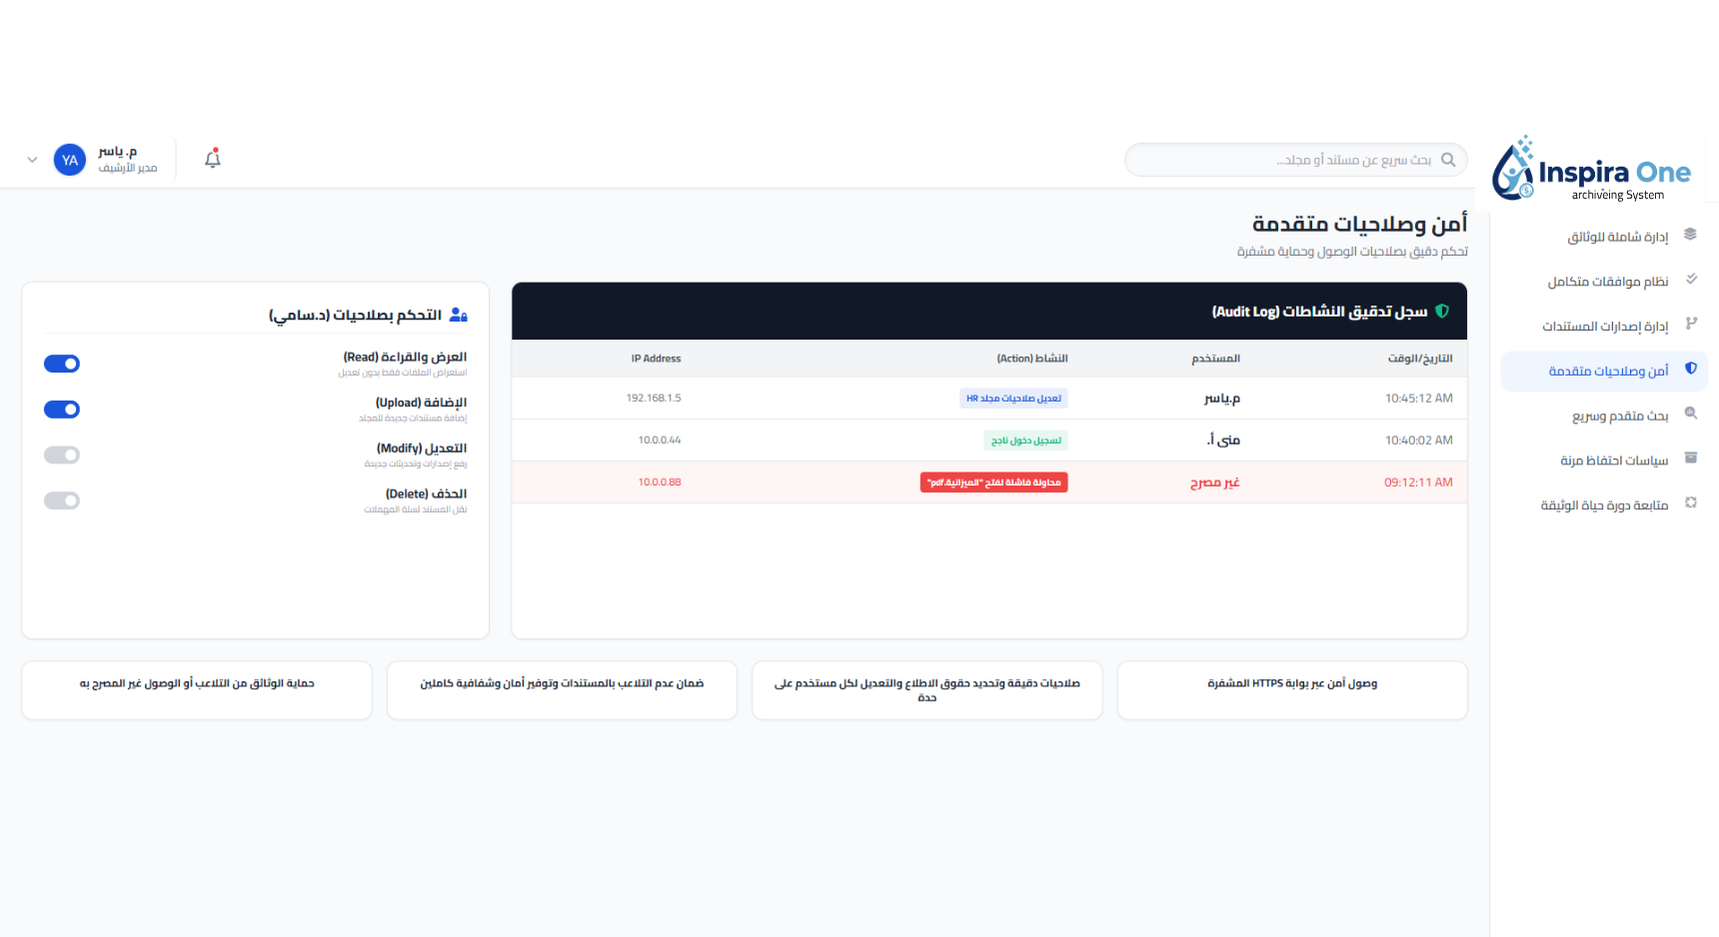Viewport: 1719px width, 937px height.
Task: Click the notification bell icon
Action: point(212,159)
